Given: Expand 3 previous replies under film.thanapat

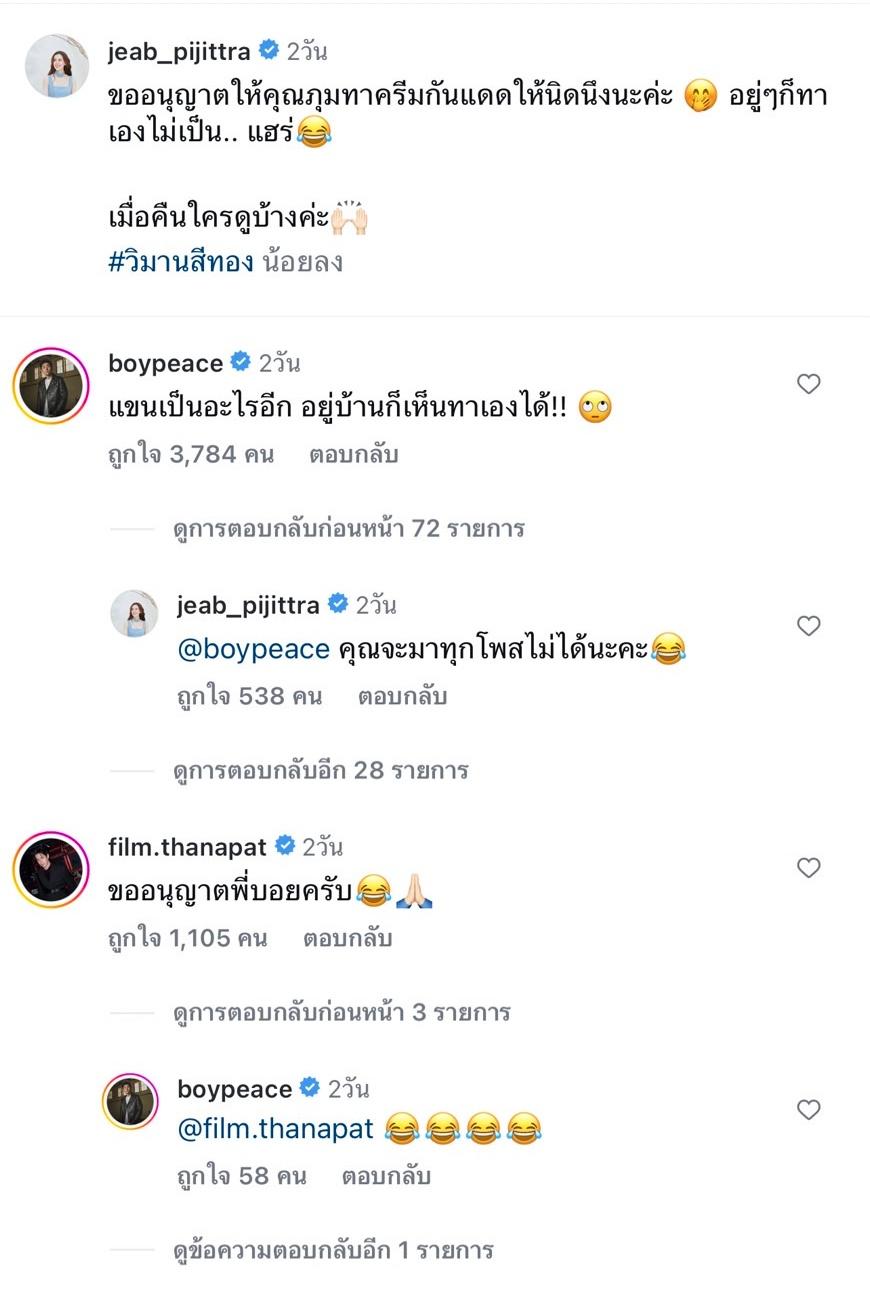Looking at the screenshot, I should coord(341,1012).
